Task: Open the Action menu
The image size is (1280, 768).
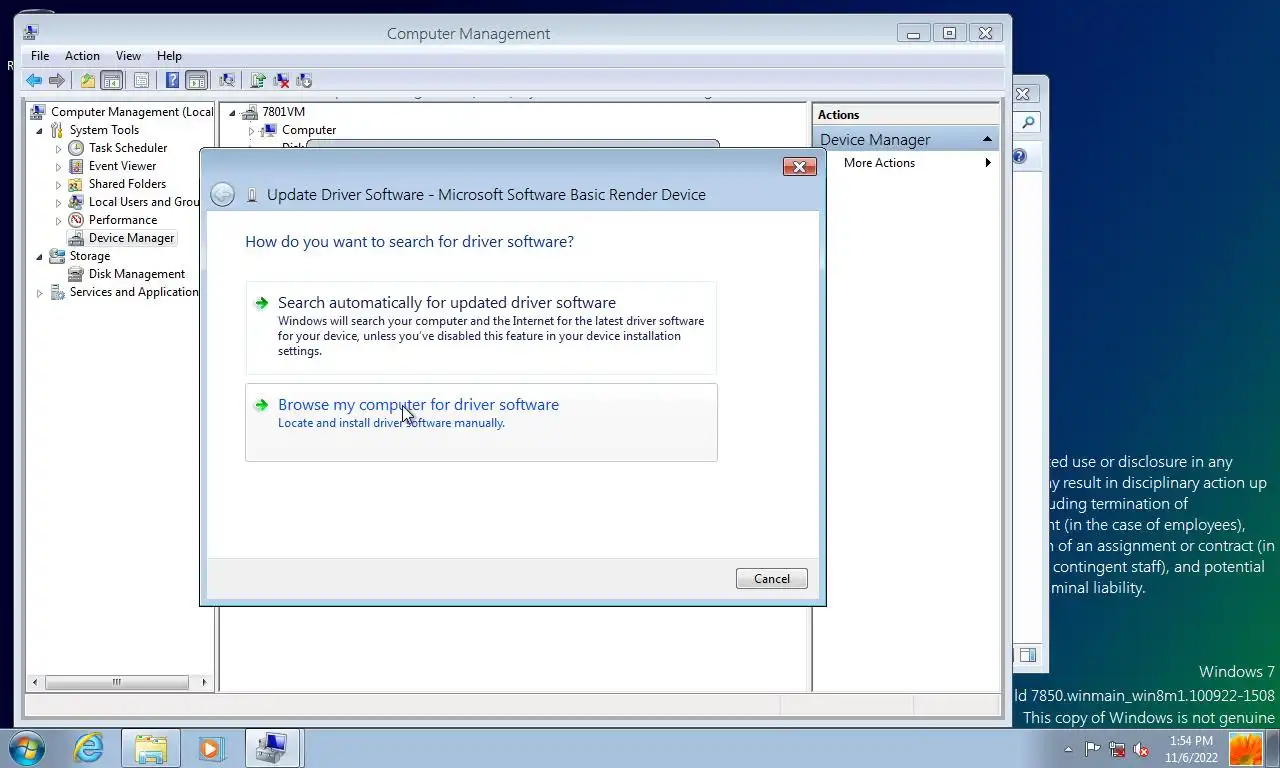Action: click(82, 56)
